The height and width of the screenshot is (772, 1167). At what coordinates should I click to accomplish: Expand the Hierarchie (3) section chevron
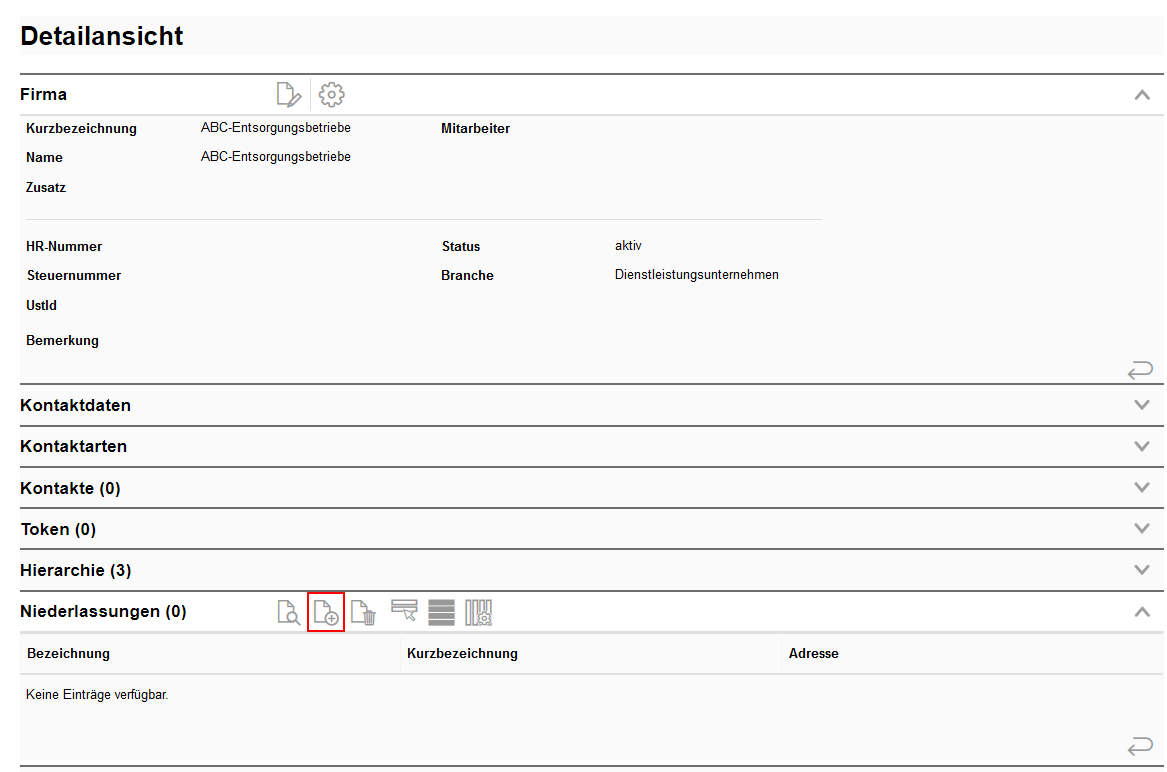1142,570
